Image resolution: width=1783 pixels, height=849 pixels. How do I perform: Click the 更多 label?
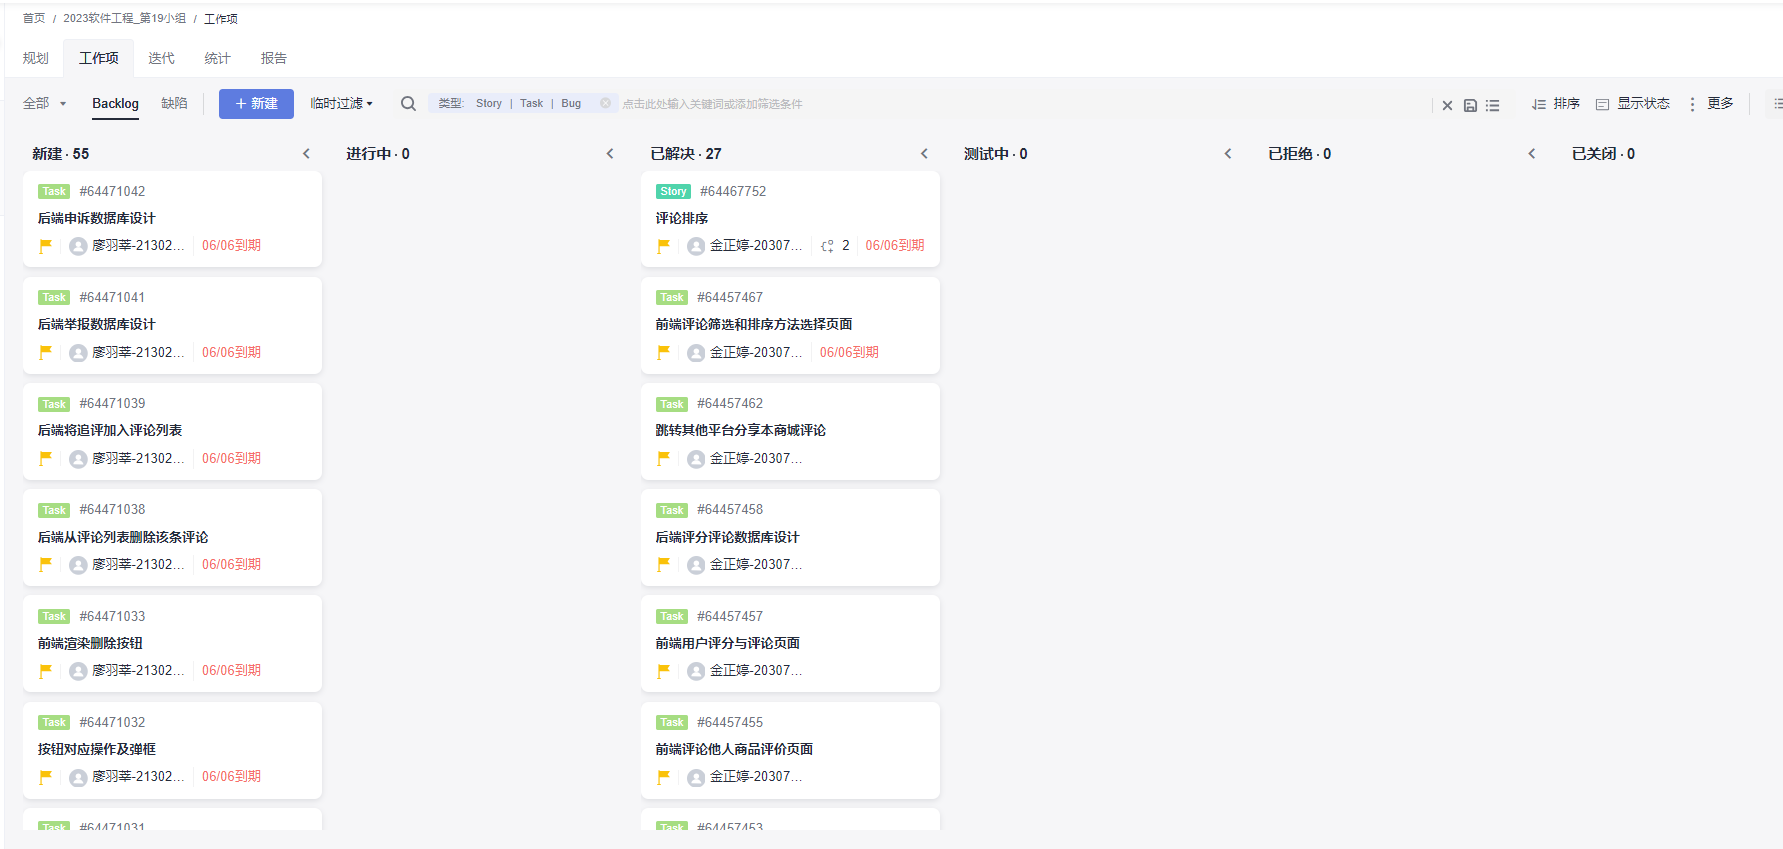coord(1720,103)
